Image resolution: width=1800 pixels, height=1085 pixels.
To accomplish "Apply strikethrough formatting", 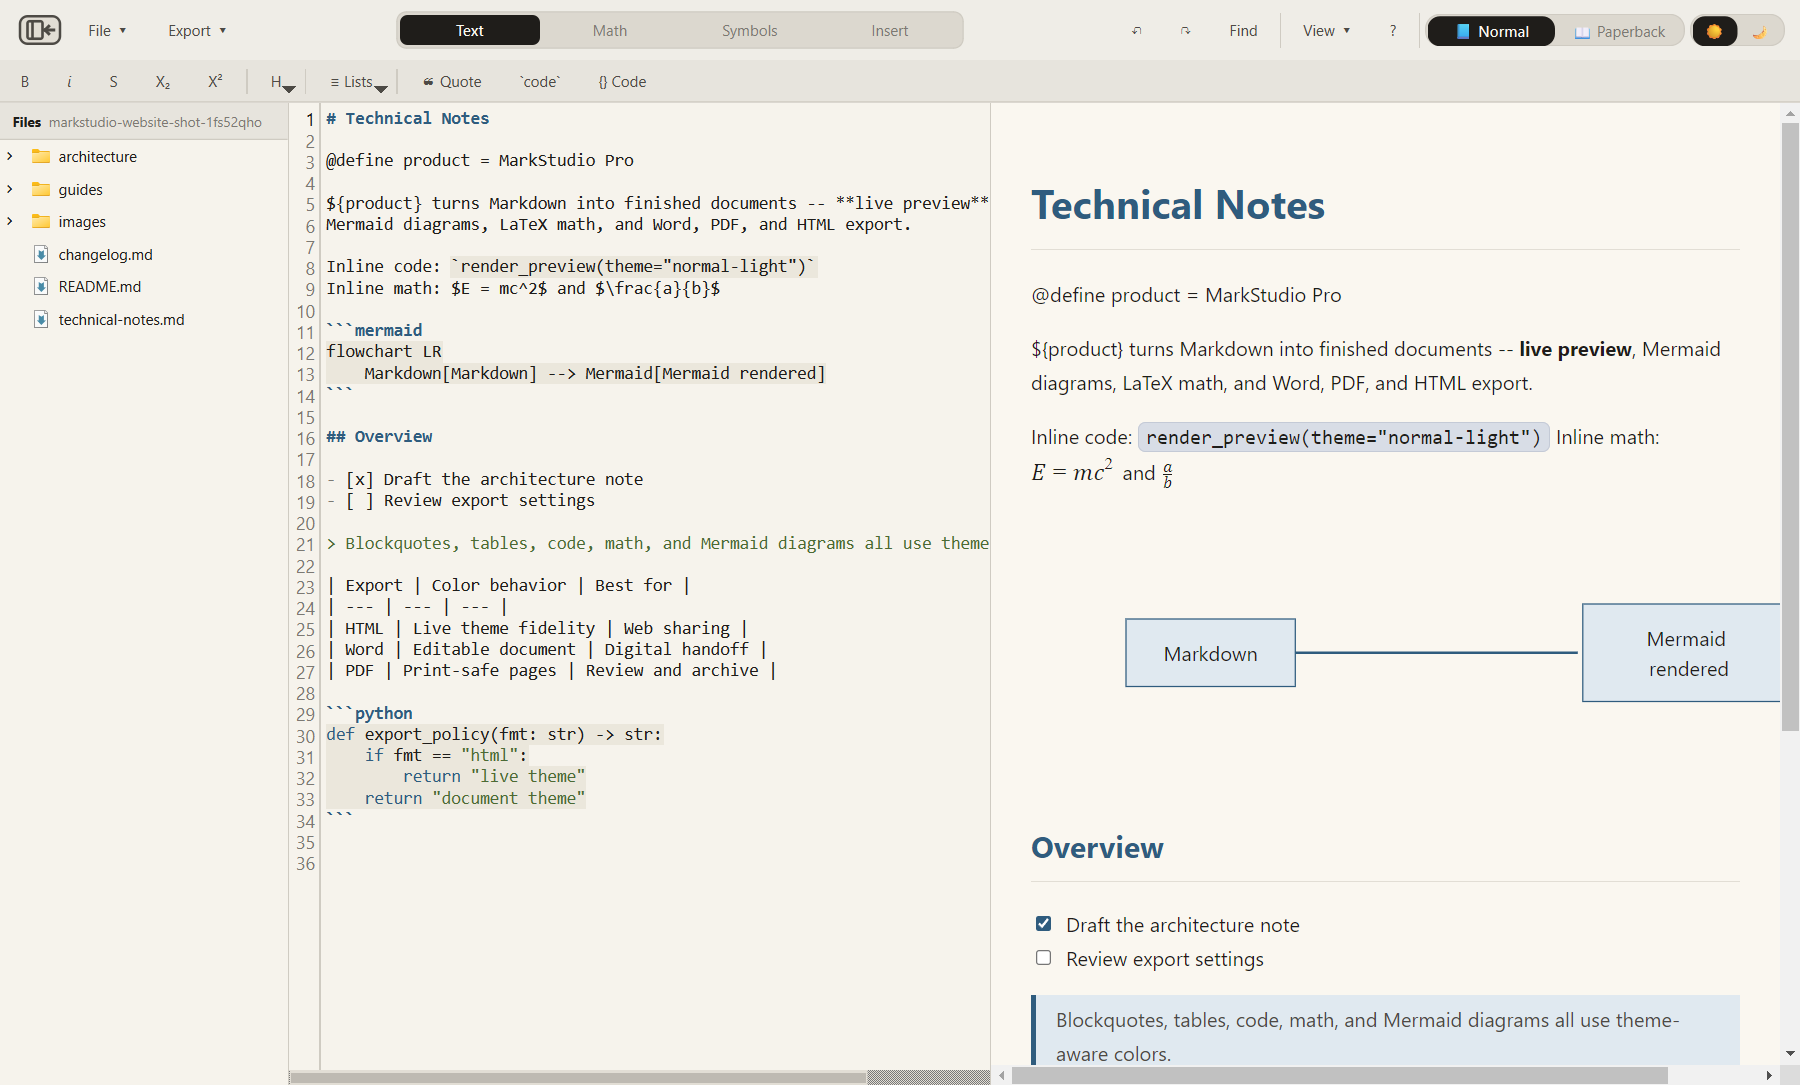I will 113,82.
